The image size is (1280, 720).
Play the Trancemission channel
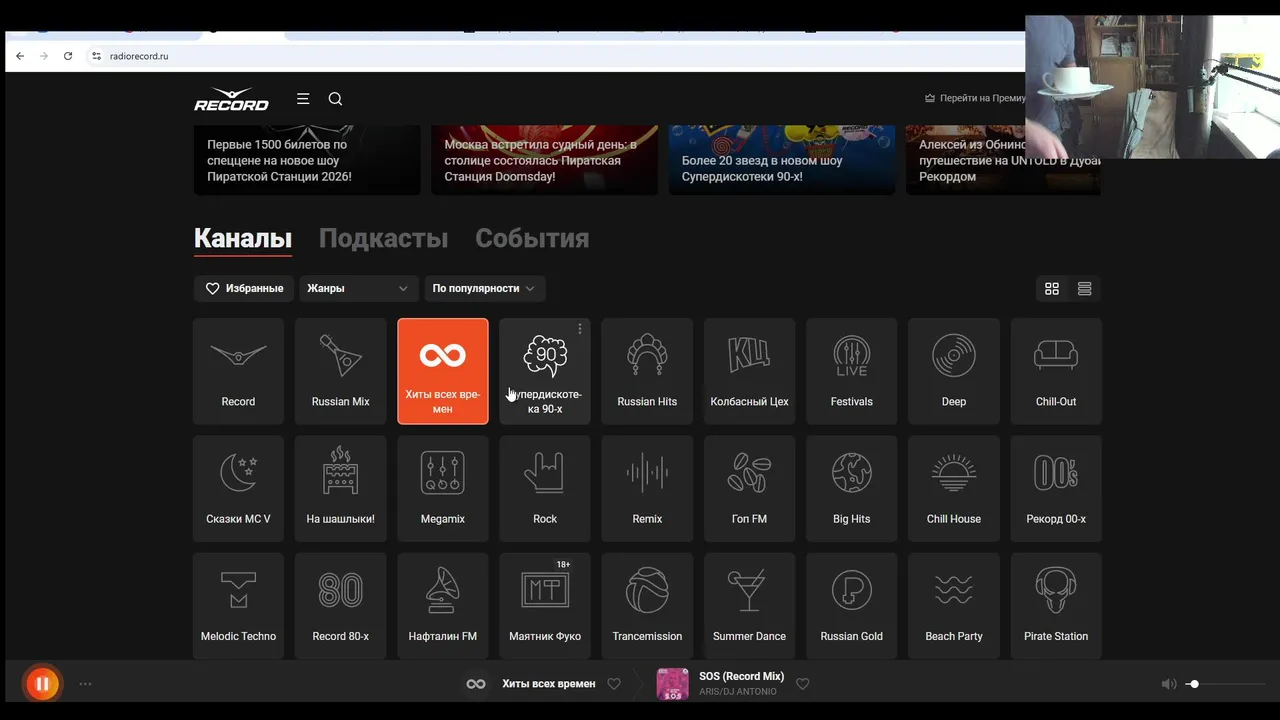[647, 605]
